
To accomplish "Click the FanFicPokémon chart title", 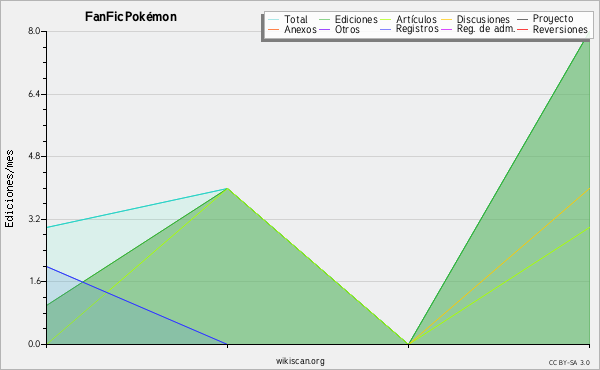I will coord(131,17).
